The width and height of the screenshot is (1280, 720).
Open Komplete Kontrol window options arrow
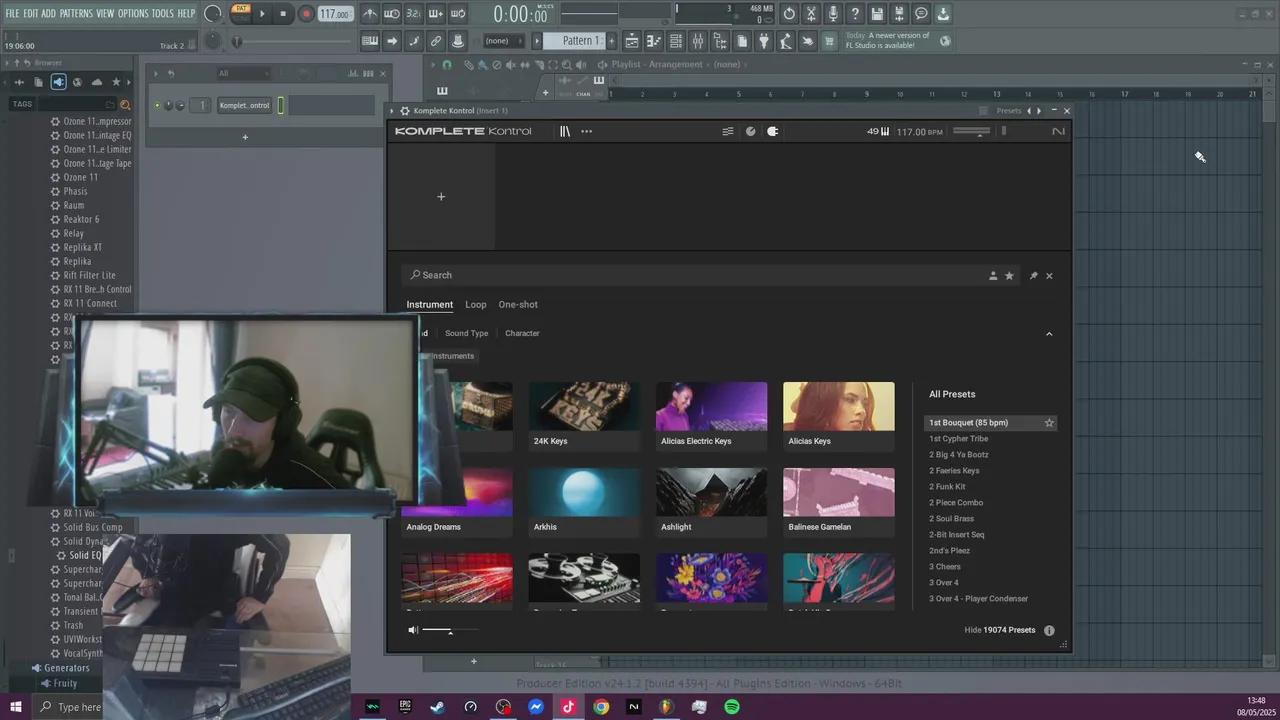(x=392, y=111)
